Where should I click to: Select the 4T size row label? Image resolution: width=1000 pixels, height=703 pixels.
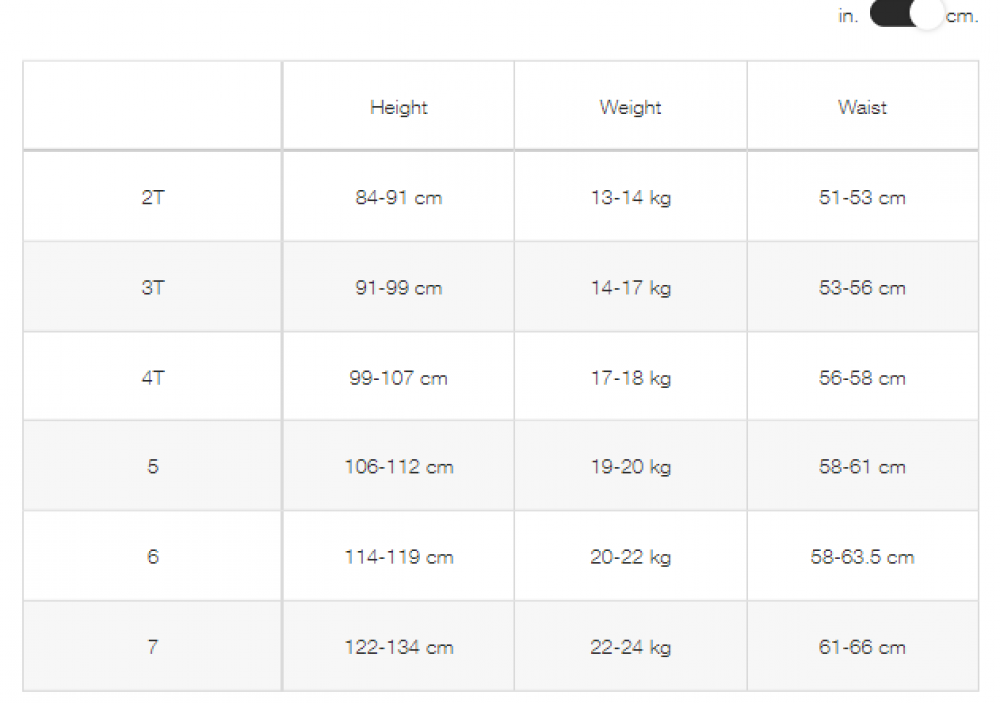(152, 377)
